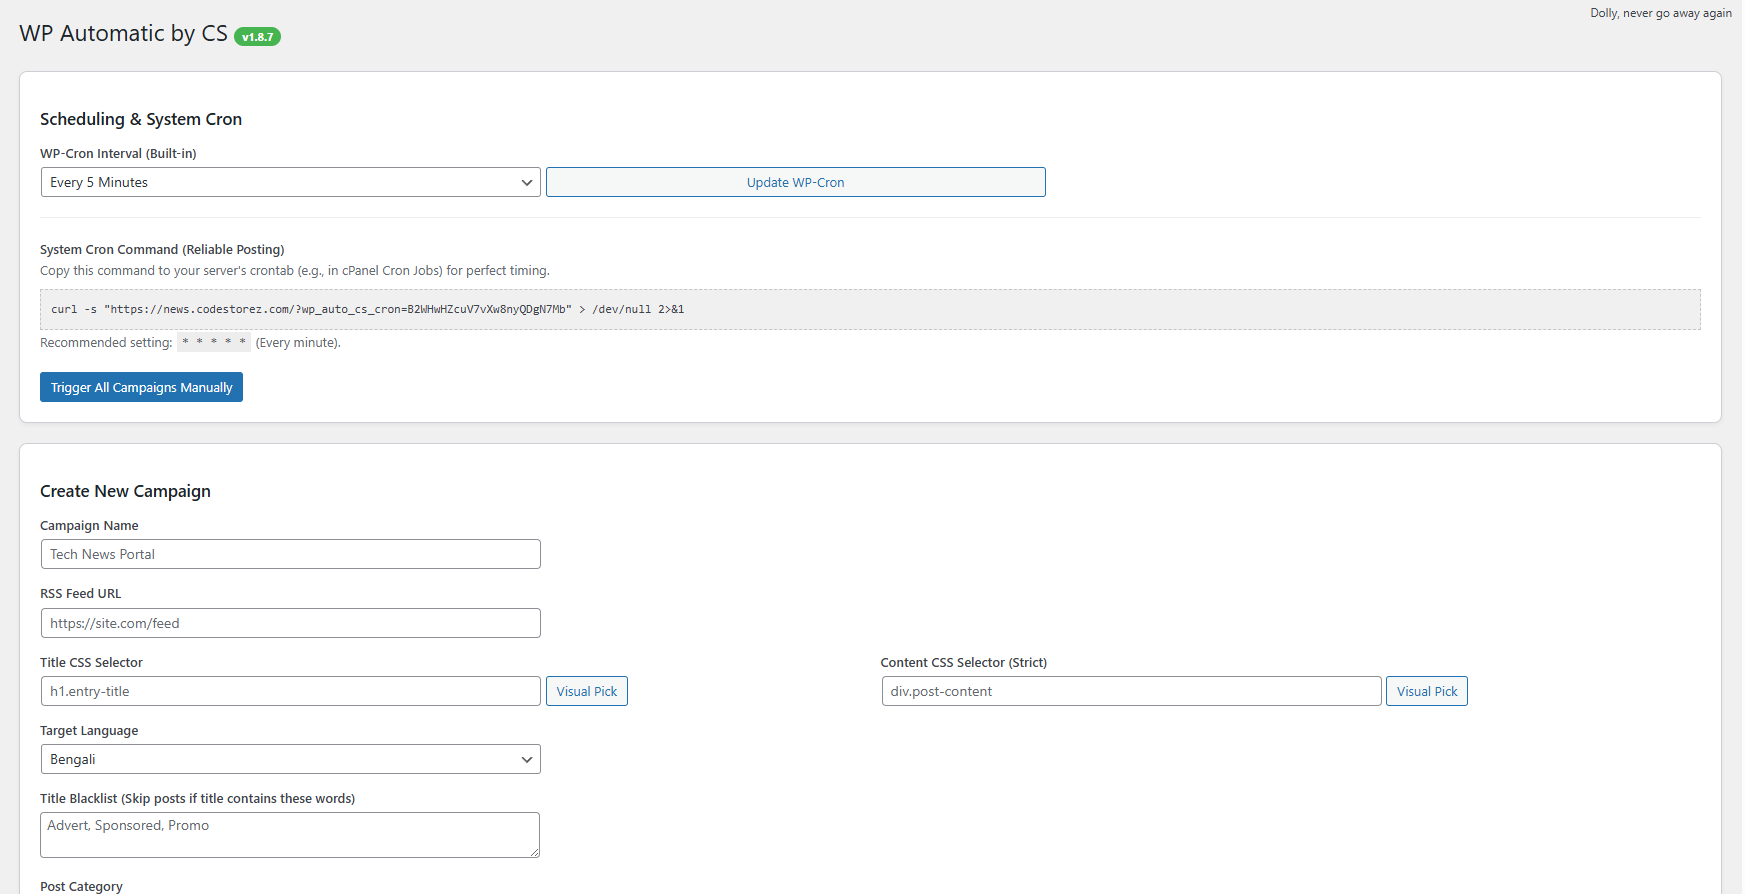Focus the Content CSS Selector input
The height and width of the screenshot is (894, 1745).
coord(1130,691)
